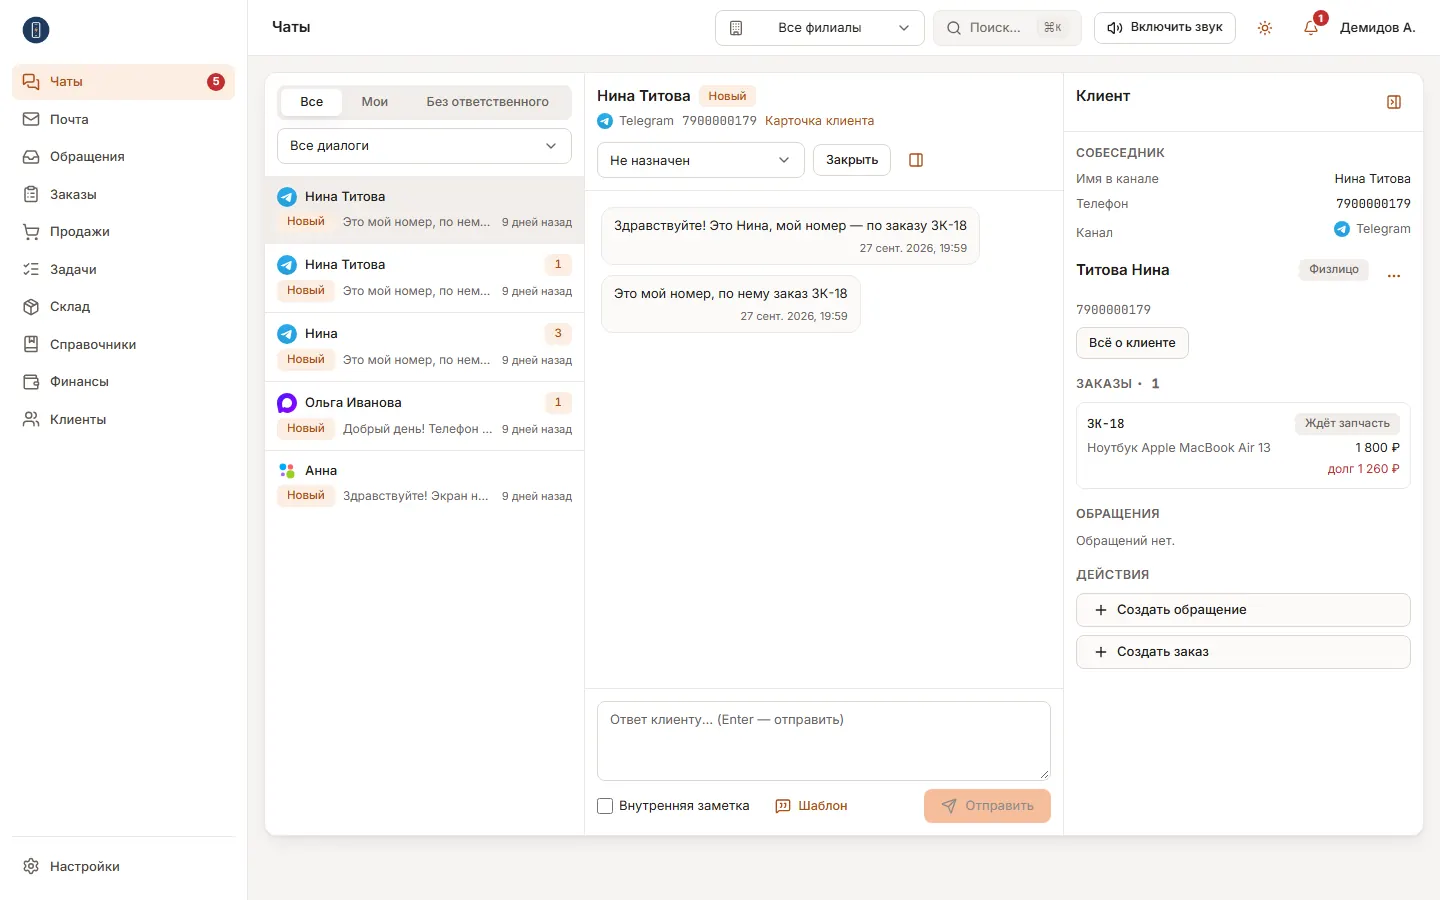Click the Всё о клиенте button
1440x900 pixels.
click(x=1132, y=343)
